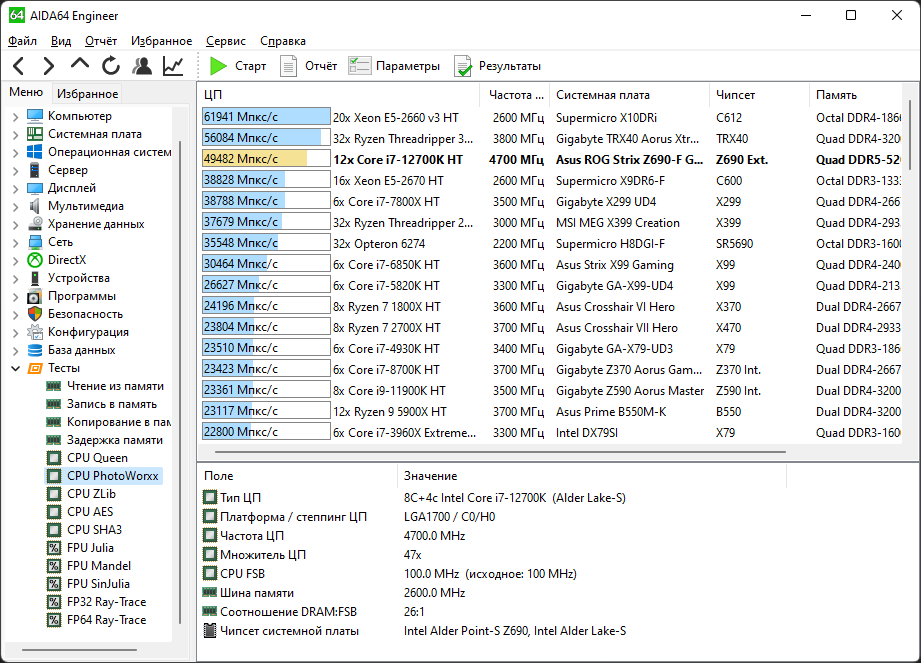
Task: Expand the Операционная система tree node
Action: pyautogui.click(x=15, y=153)
